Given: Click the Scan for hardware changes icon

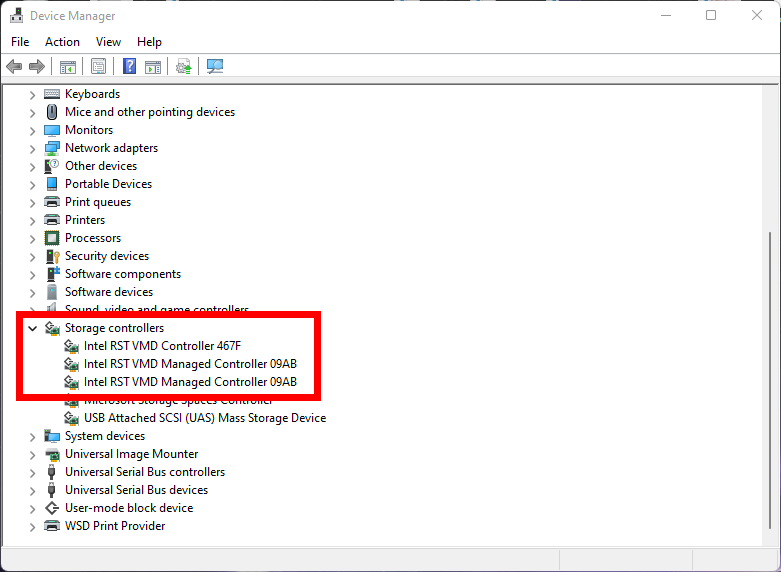Looking at the screenshot, I should click(215, 66).
